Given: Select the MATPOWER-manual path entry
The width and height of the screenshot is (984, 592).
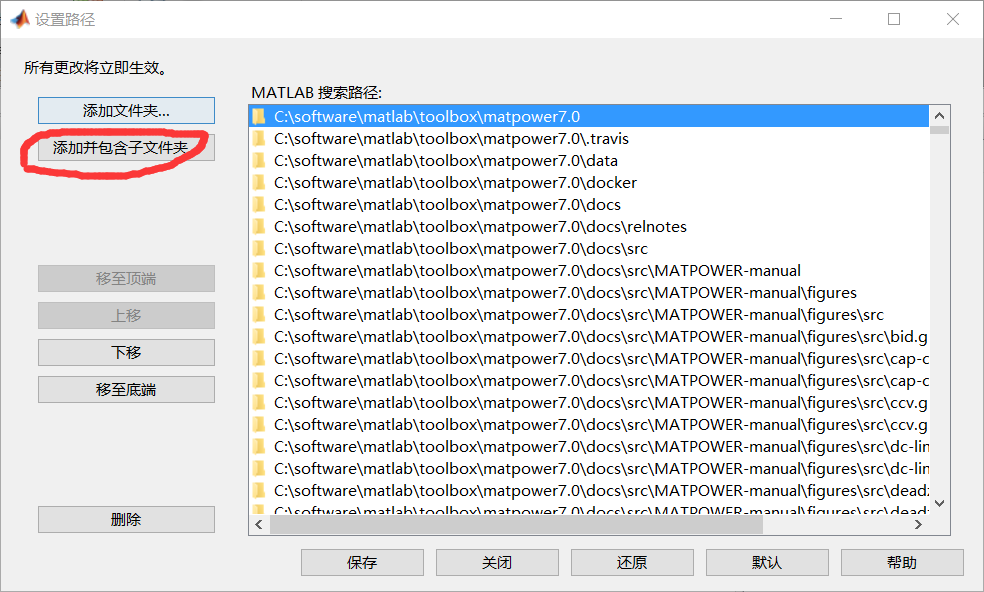Looking at the screenshot, I should coord(500,270).
